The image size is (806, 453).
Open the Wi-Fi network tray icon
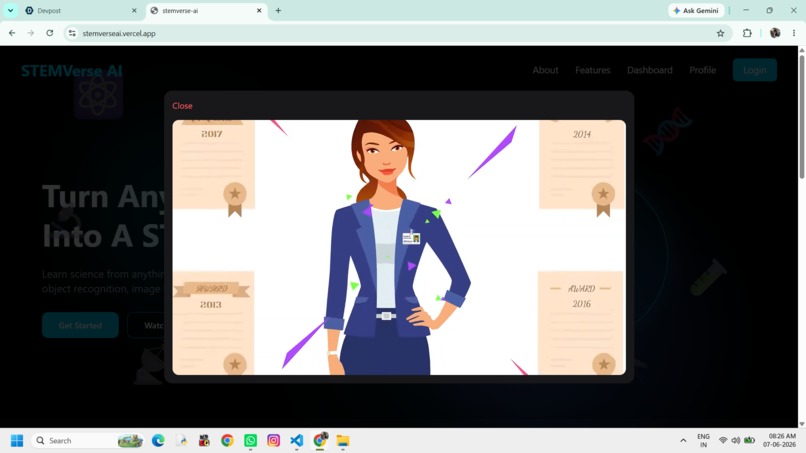coord(723,441)
